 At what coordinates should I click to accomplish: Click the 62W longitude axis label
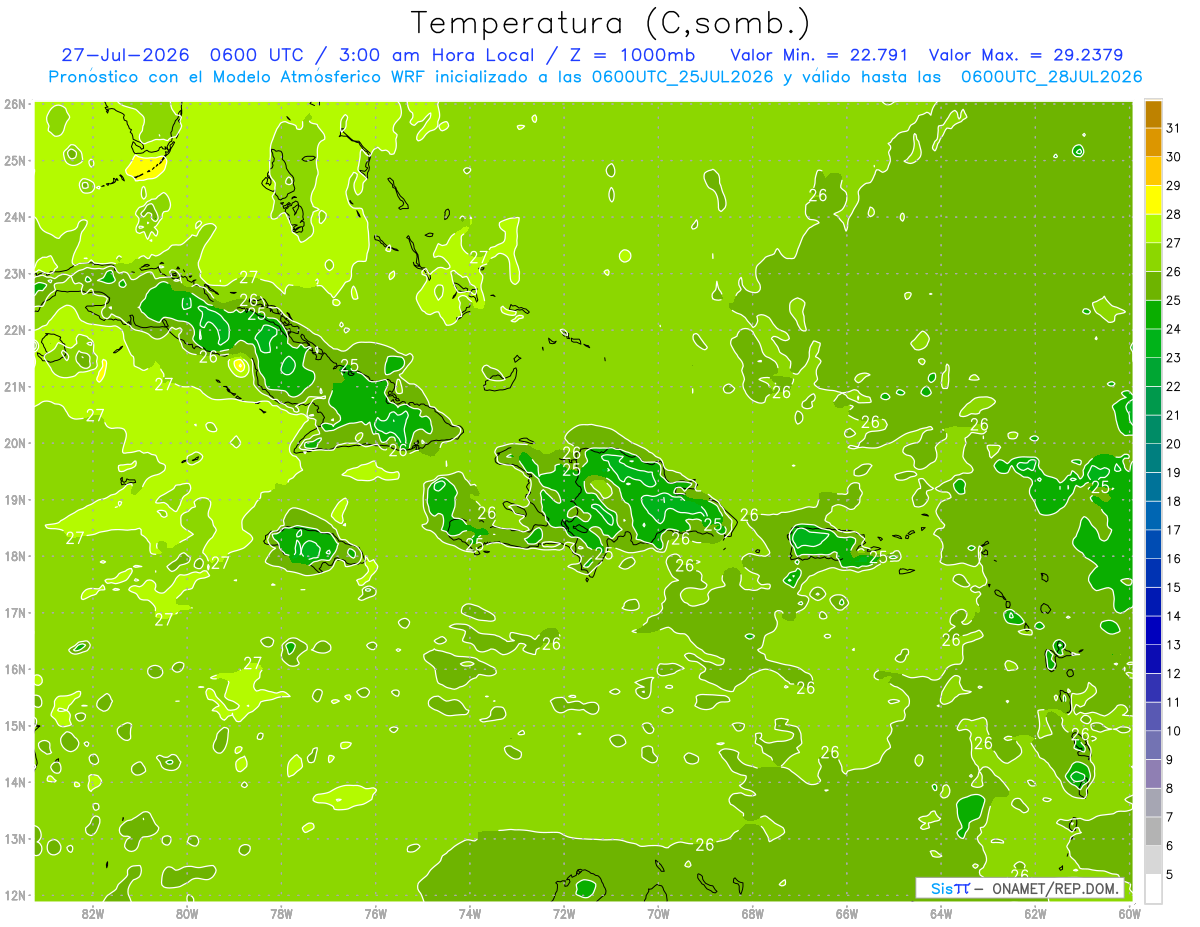click(x=1036, y=913)
